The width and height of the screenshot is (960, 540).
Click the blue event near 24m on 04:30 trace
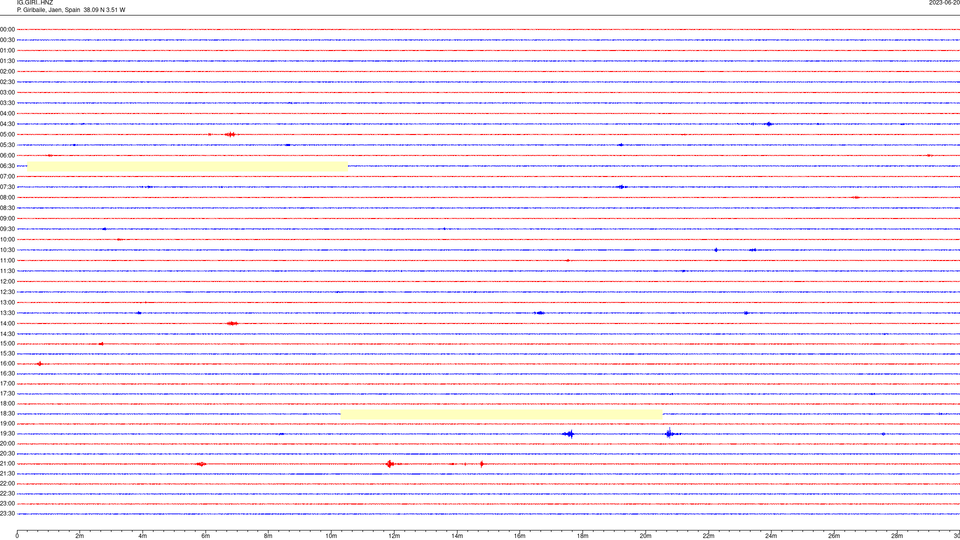(x=770, y=124)
